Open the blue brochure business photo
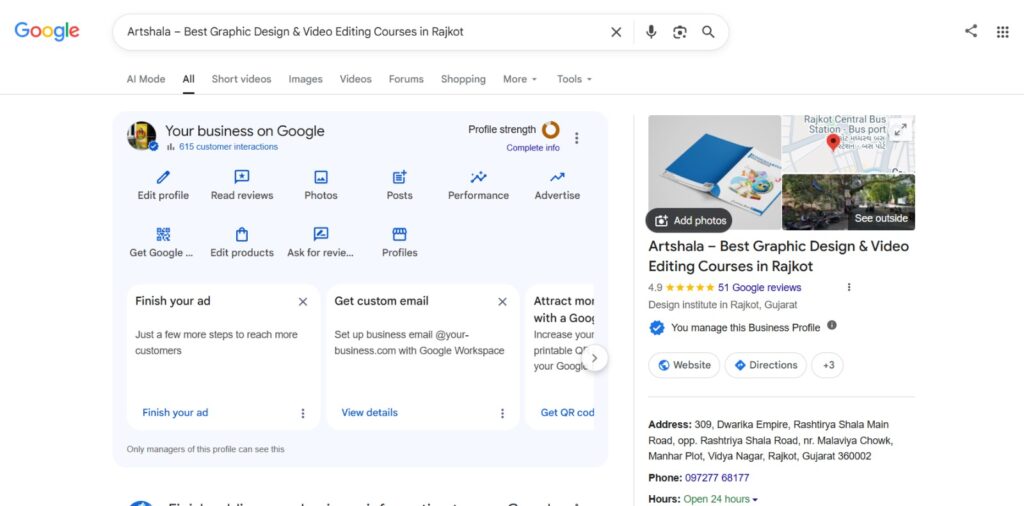This screenshot has width=1024, height=506. (714, 172)
